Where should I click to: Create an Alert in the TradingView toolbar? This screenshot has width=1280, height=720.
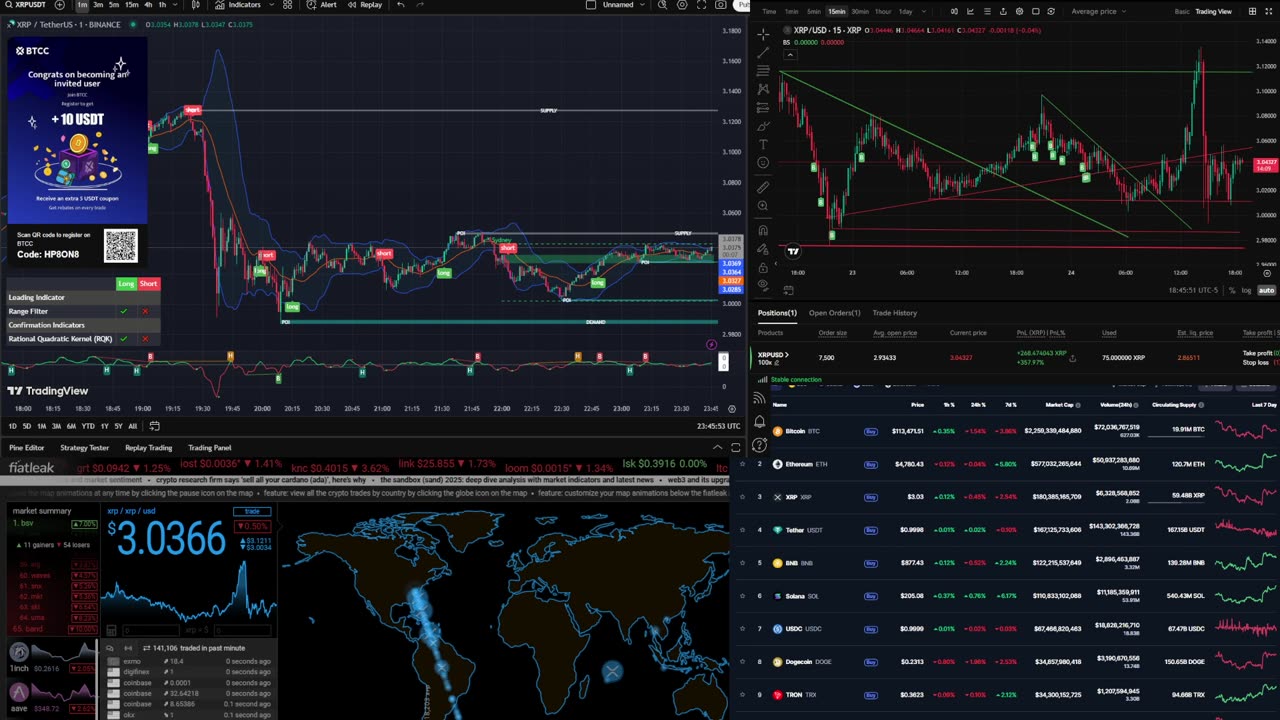[321, 4]
